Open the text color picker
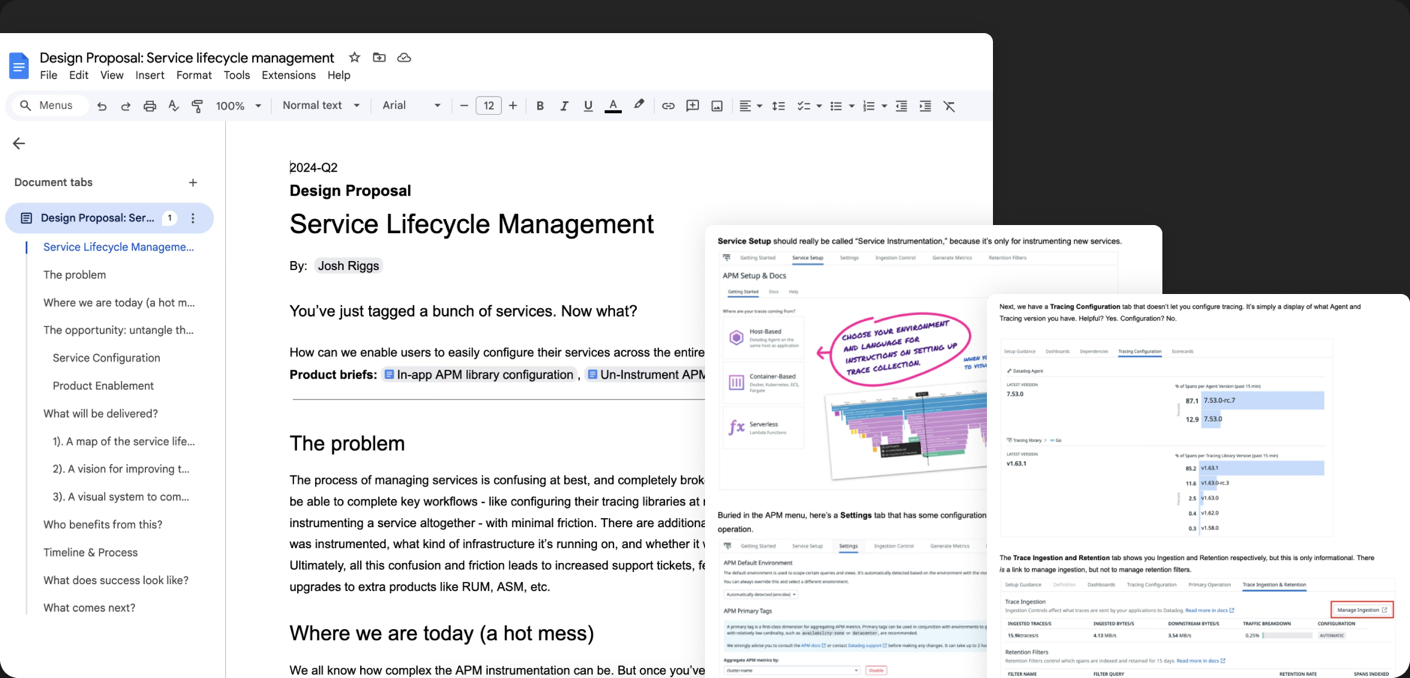The height and width of the screenshot is (678, 1410). pyautogui.click(x=613, y=106)
